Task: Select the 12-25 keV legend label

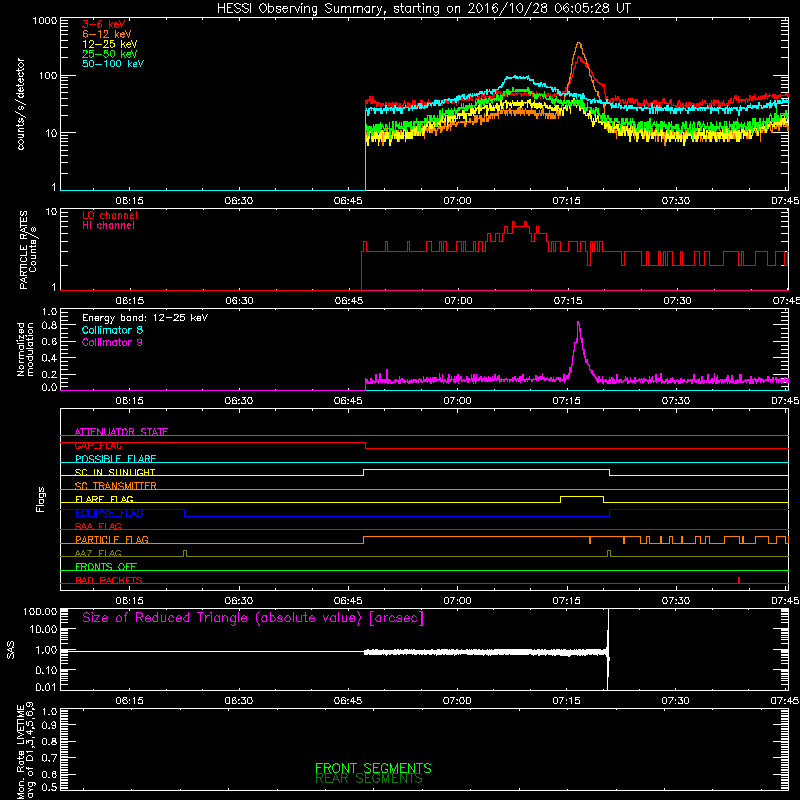Action: [110, 44]
